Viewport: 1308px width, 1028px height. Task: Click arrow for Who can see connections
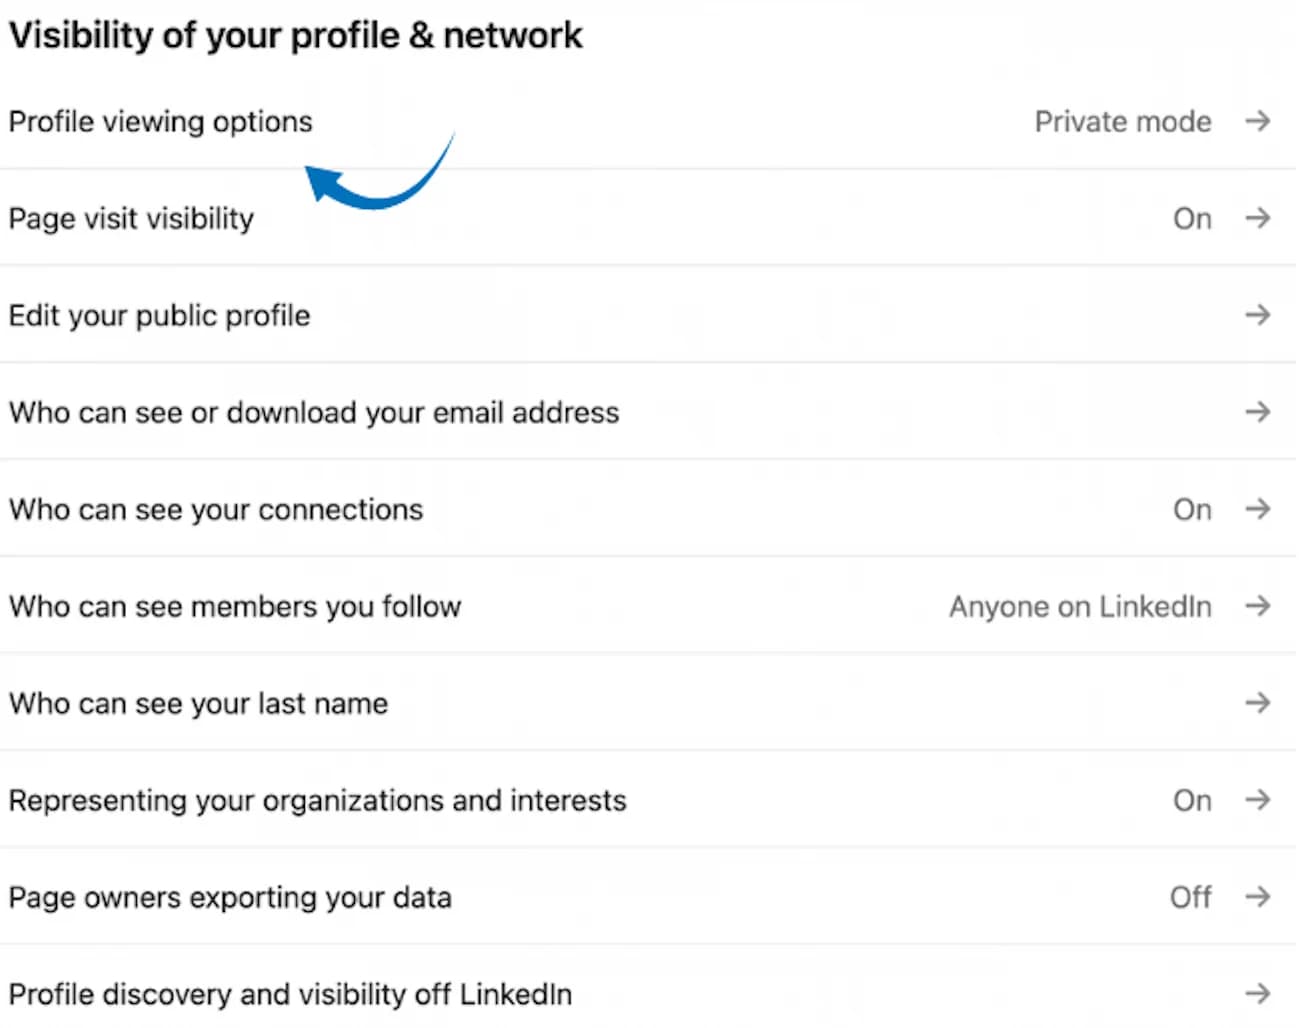(1257, 509)
